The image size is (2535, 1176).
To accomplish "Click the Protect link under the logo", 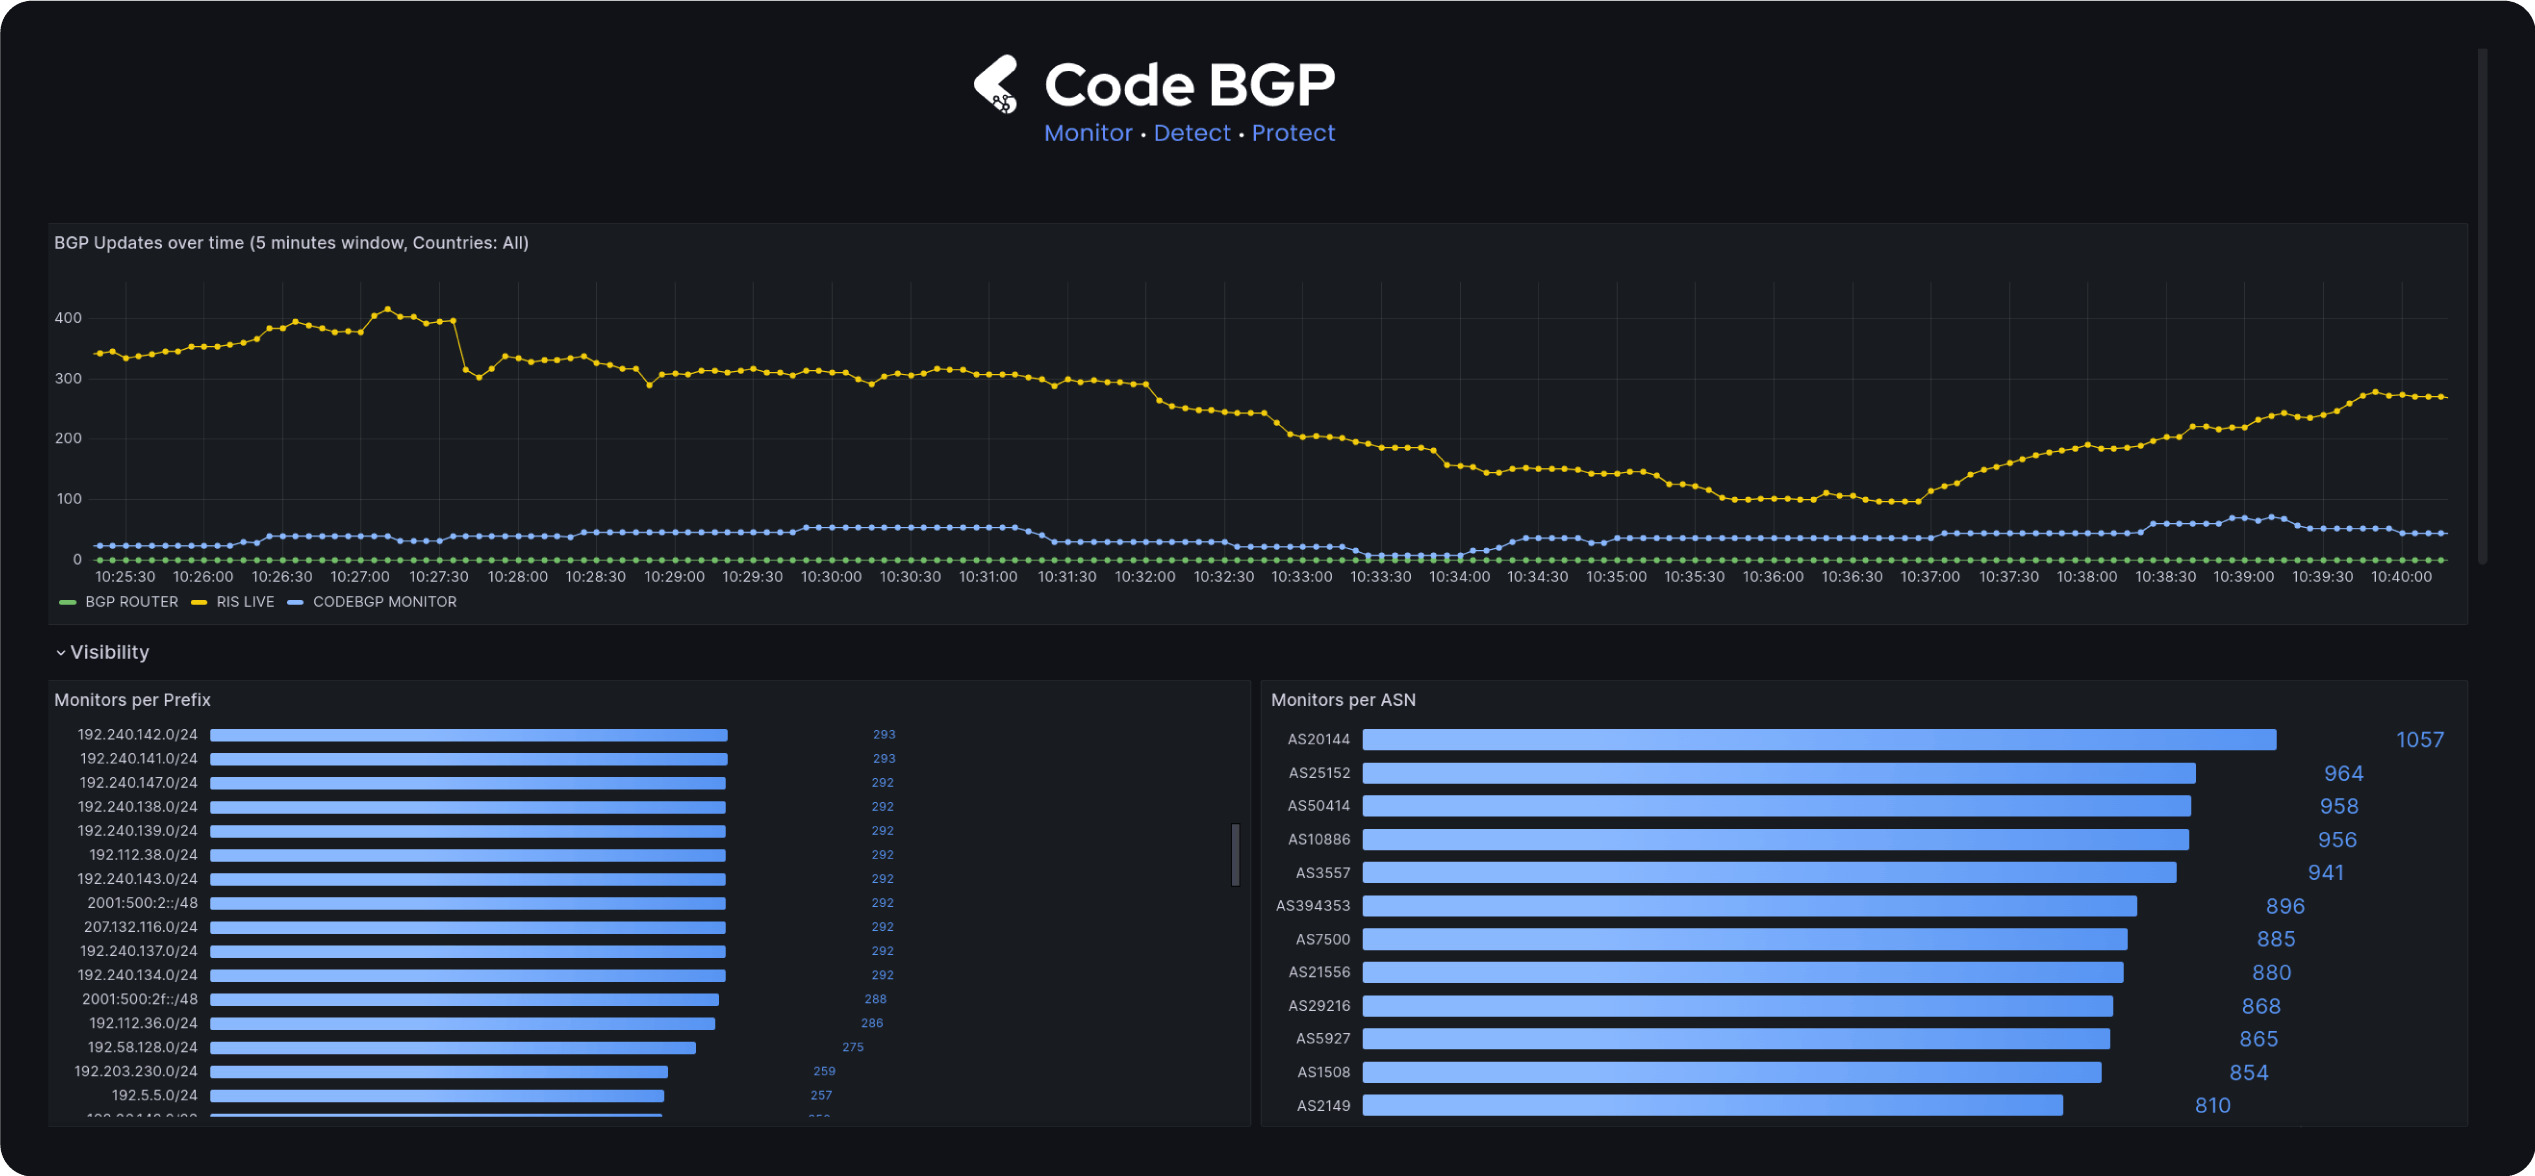I will (x=1293, y=133).
